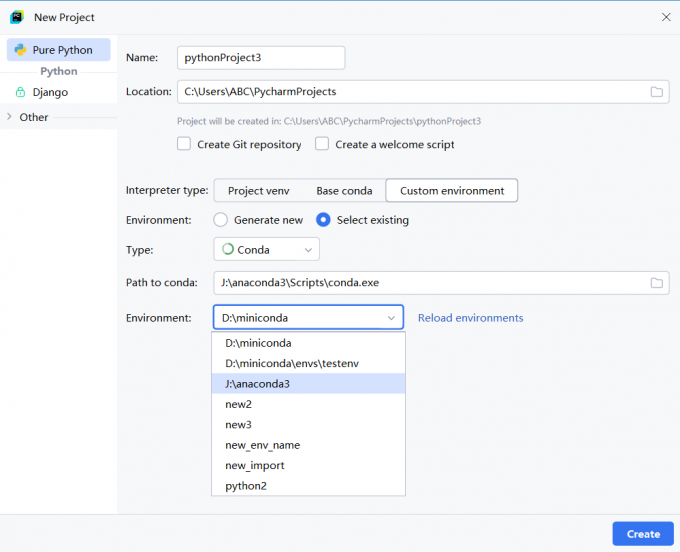Click the Reload environments link
The image size is (680, 552).
coord(471,318)
